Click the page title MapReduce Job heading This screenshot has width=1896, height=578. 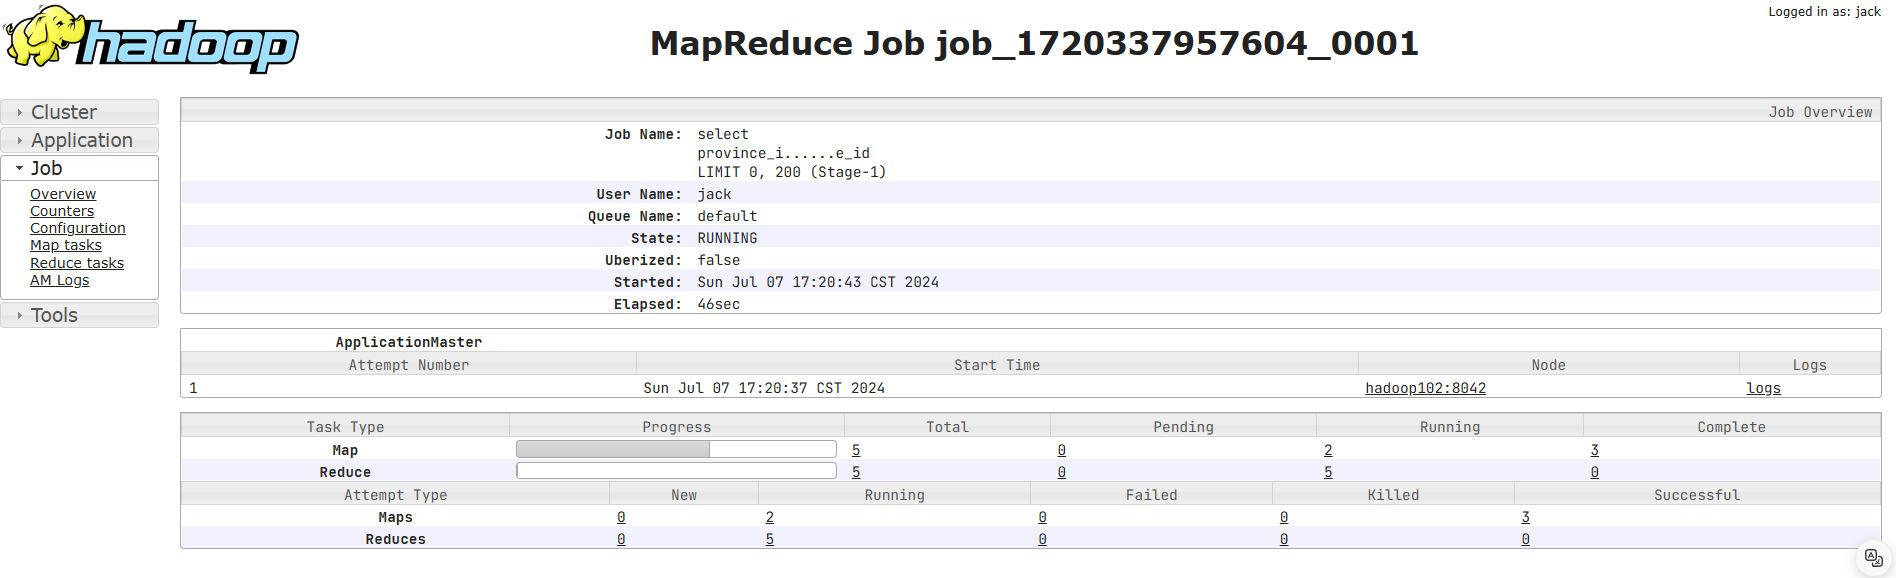pos(1034,43)
